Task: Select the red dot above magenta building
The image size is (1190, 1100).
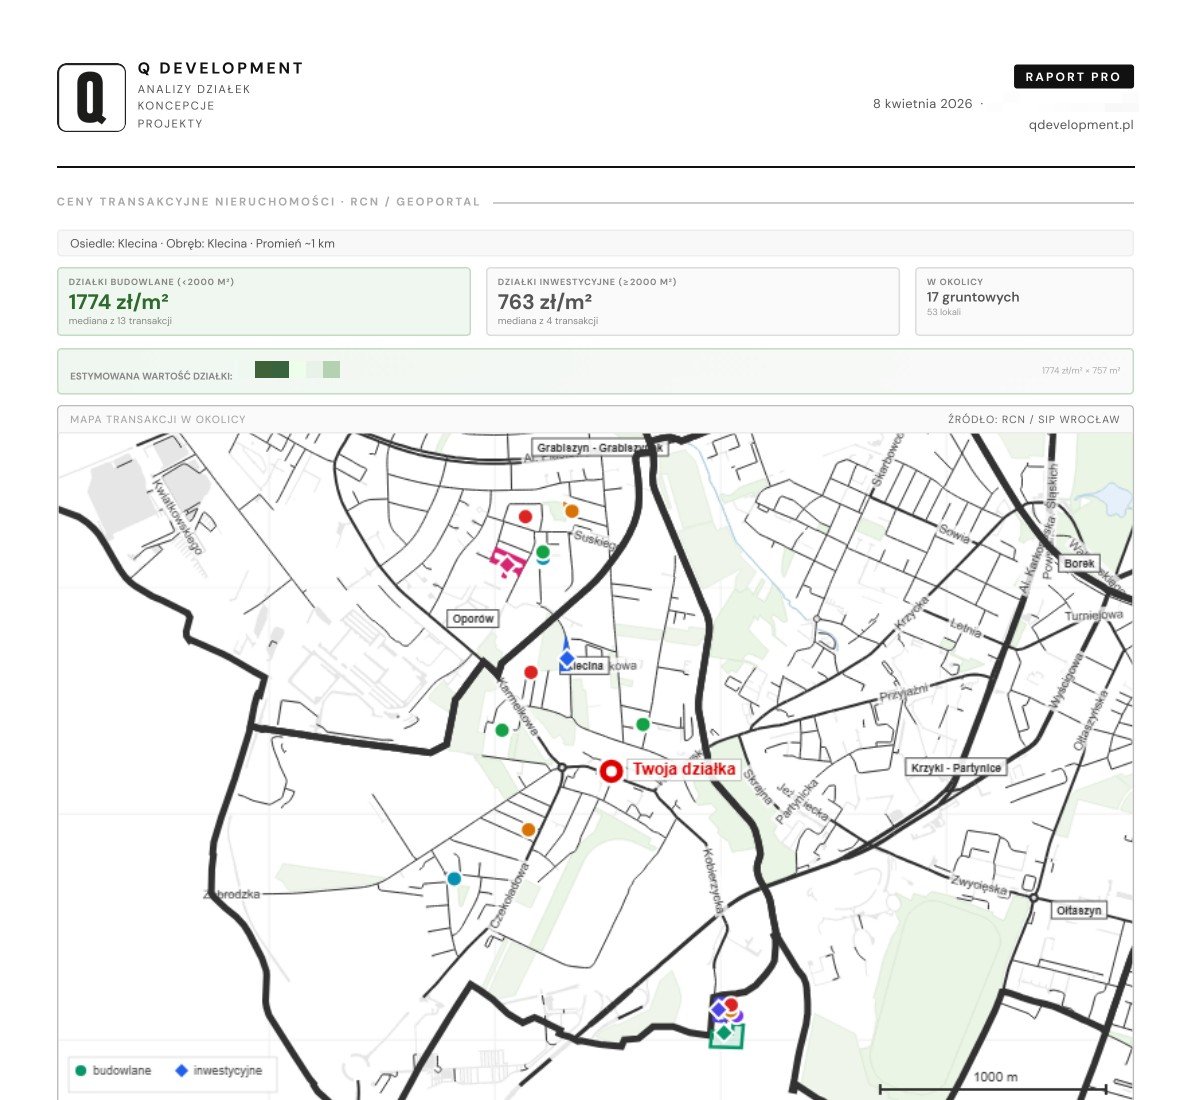Action: tap(525, 516)
